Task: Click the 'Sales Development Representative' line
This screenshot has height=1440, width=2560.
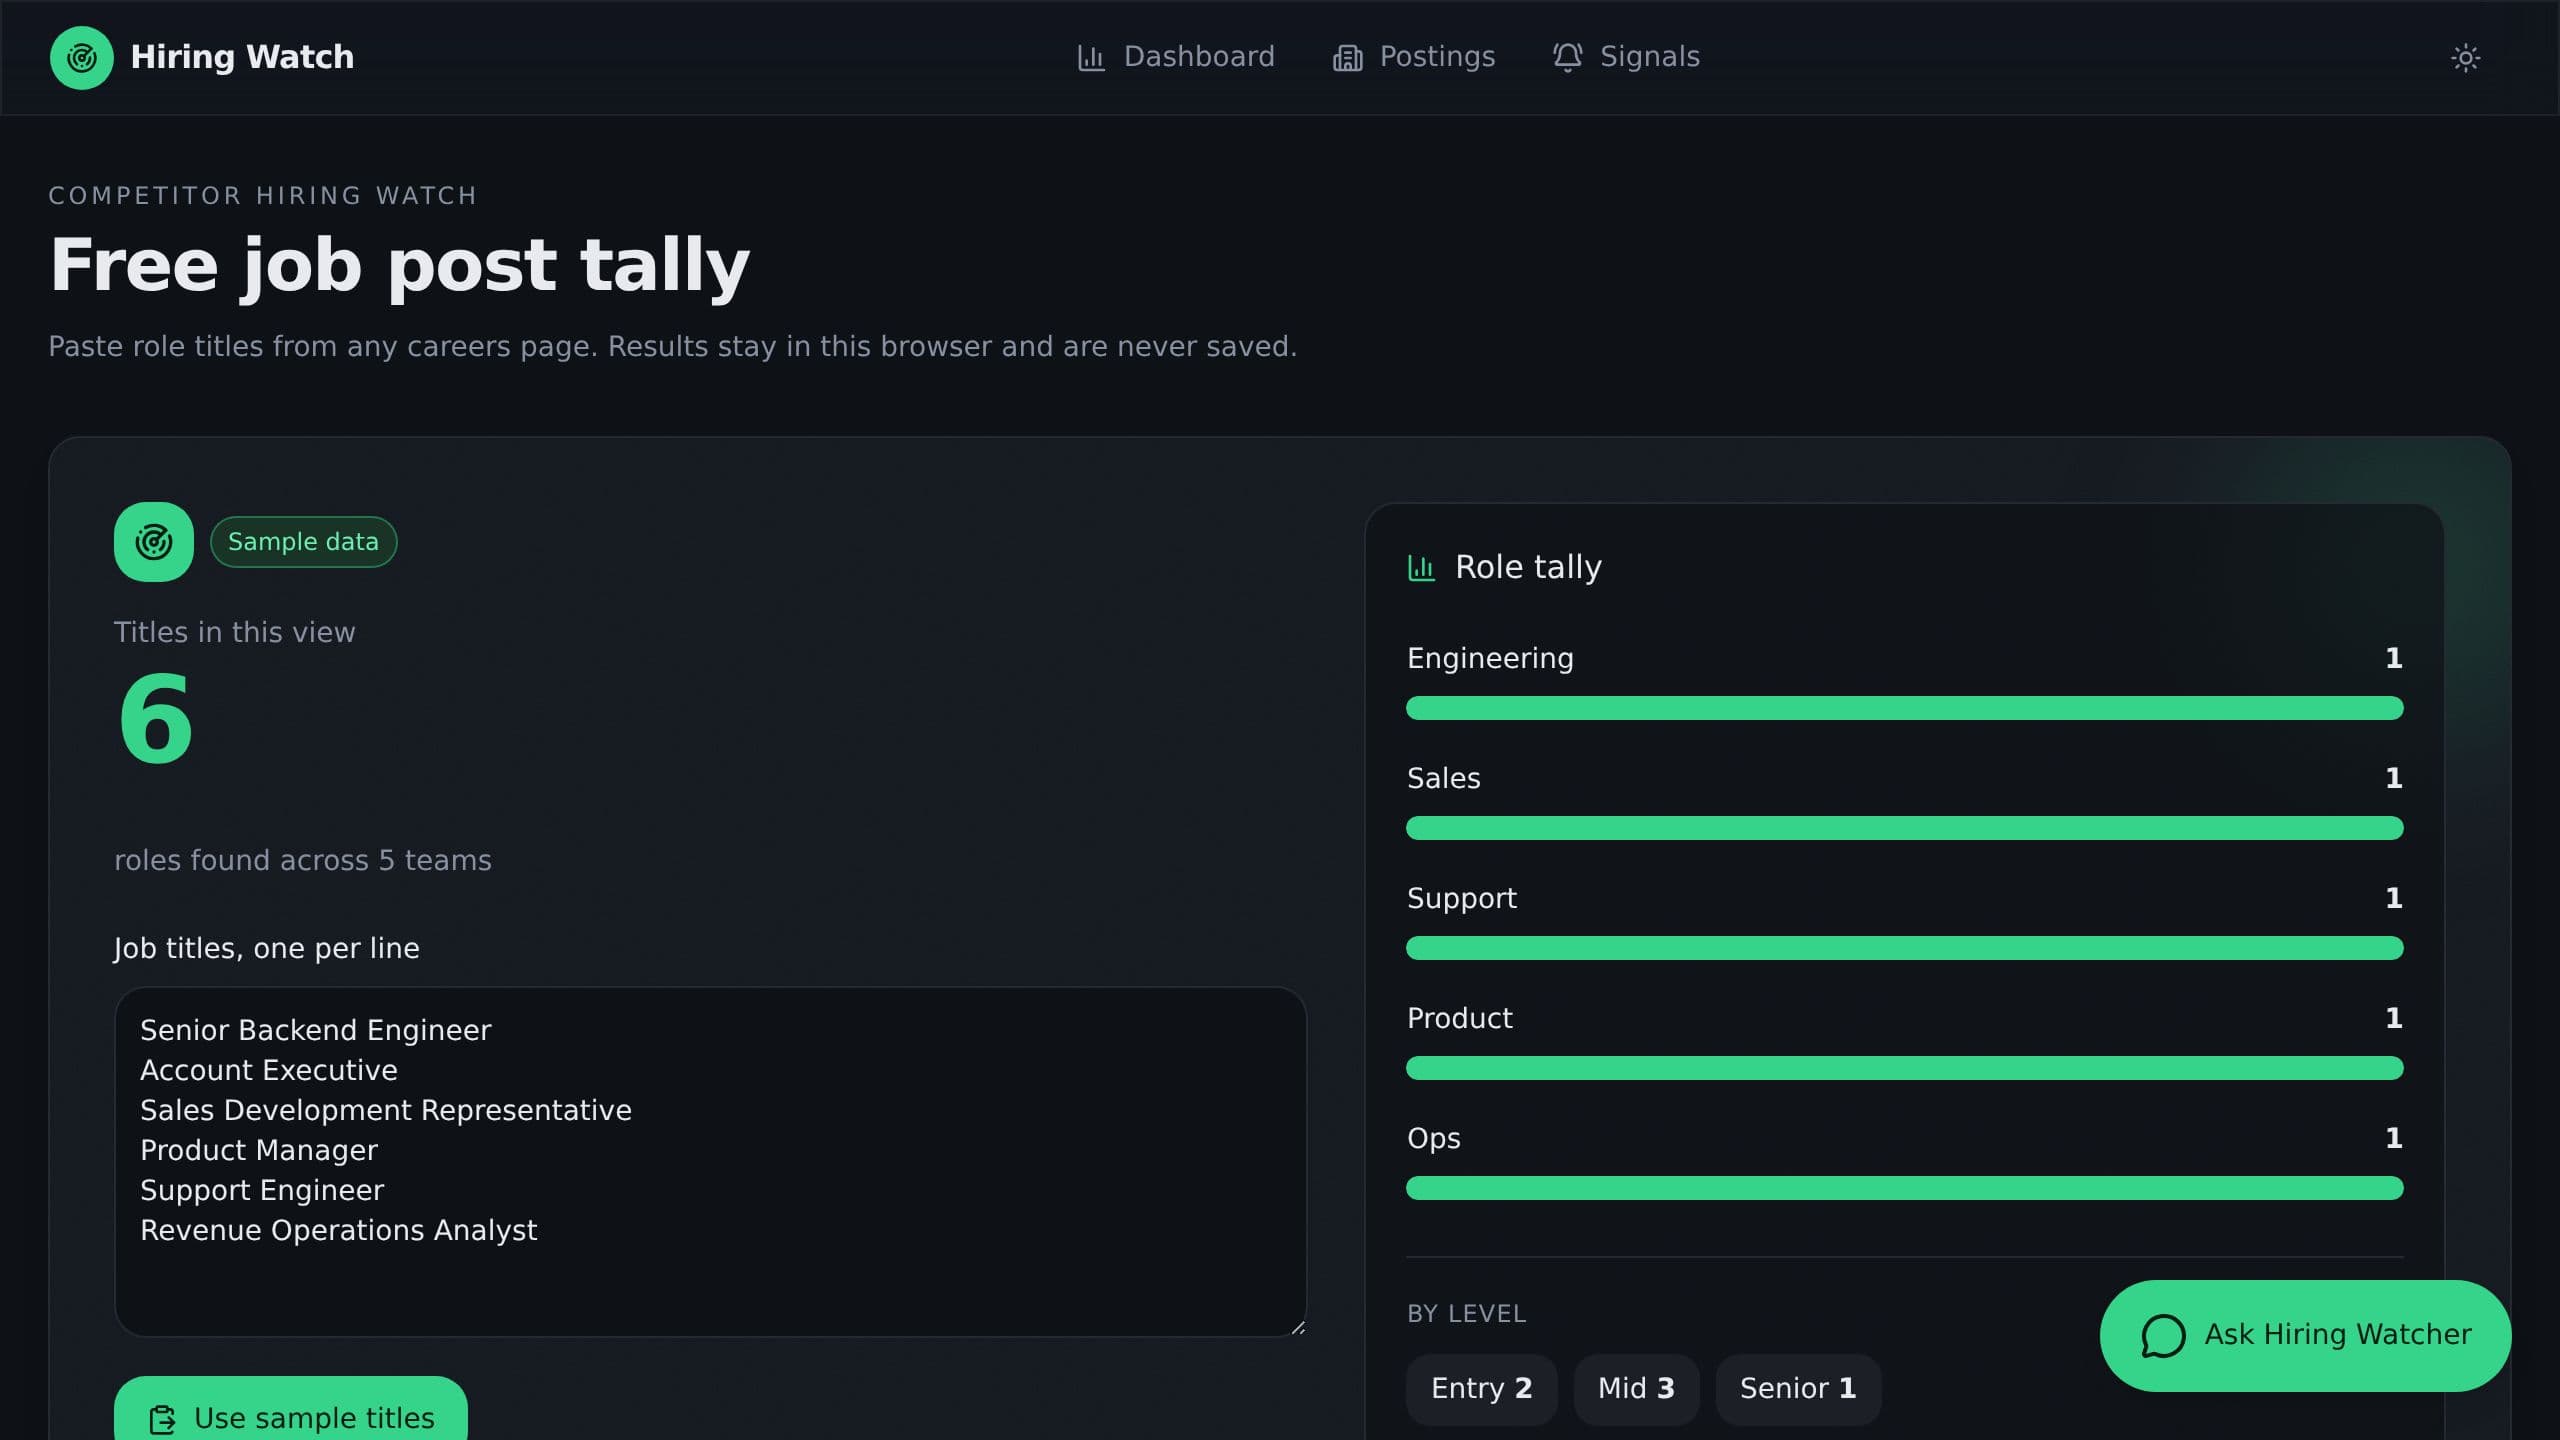Action: pos(386,1111)
